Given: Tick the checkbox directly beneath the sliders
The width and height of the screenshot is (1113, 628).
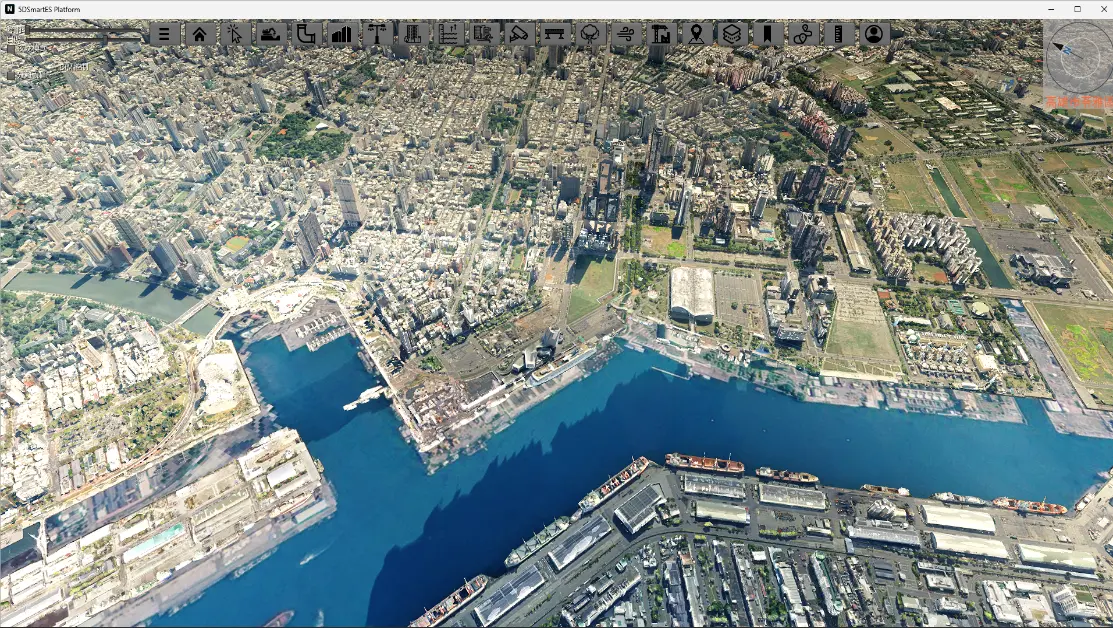Looking at the screenshot, I should pyautogui.click(x=11, y=49).
